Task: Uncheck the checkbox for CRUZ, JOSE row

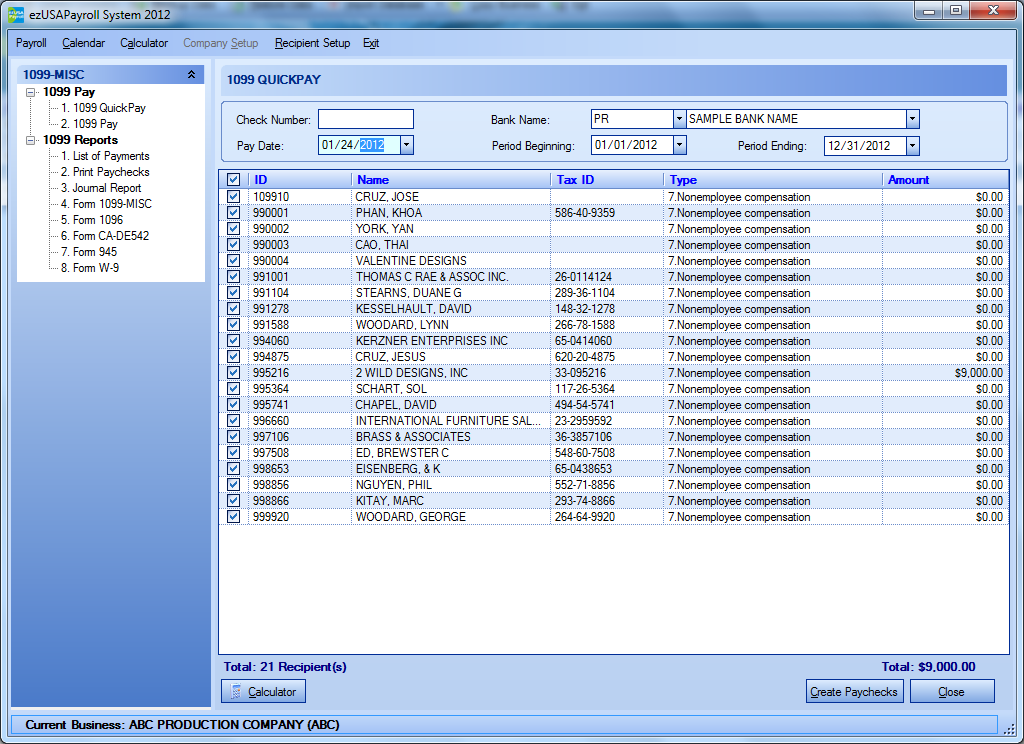Action: point(233,197)
